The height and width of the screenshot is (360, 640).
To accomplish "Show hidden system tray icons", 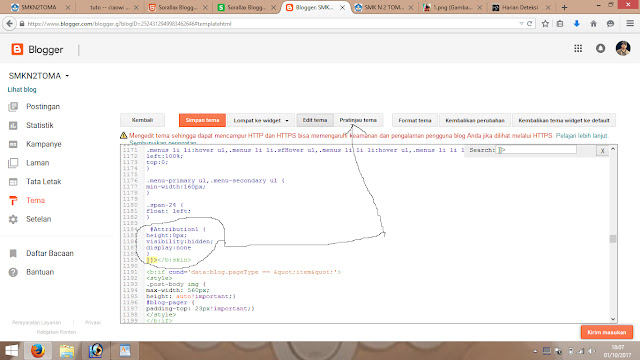I will click(535, 351).
